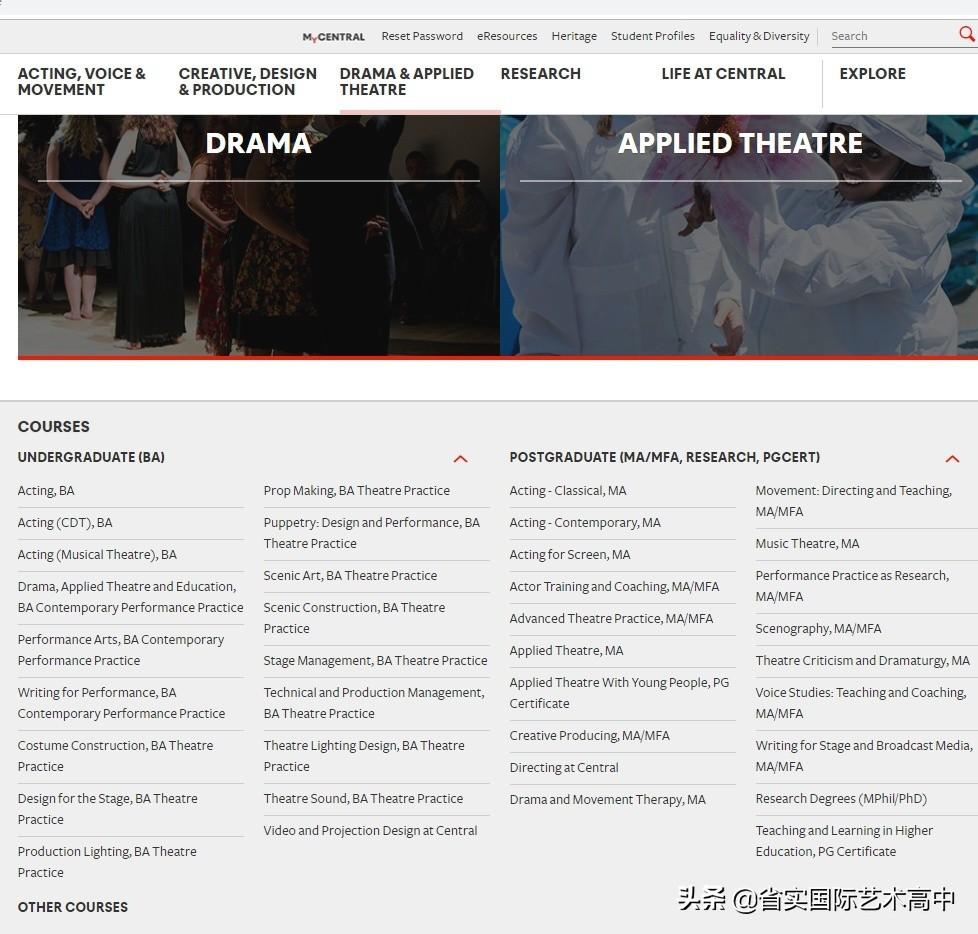Open the Explore menu
978x934 pixels.
point(872,74)
